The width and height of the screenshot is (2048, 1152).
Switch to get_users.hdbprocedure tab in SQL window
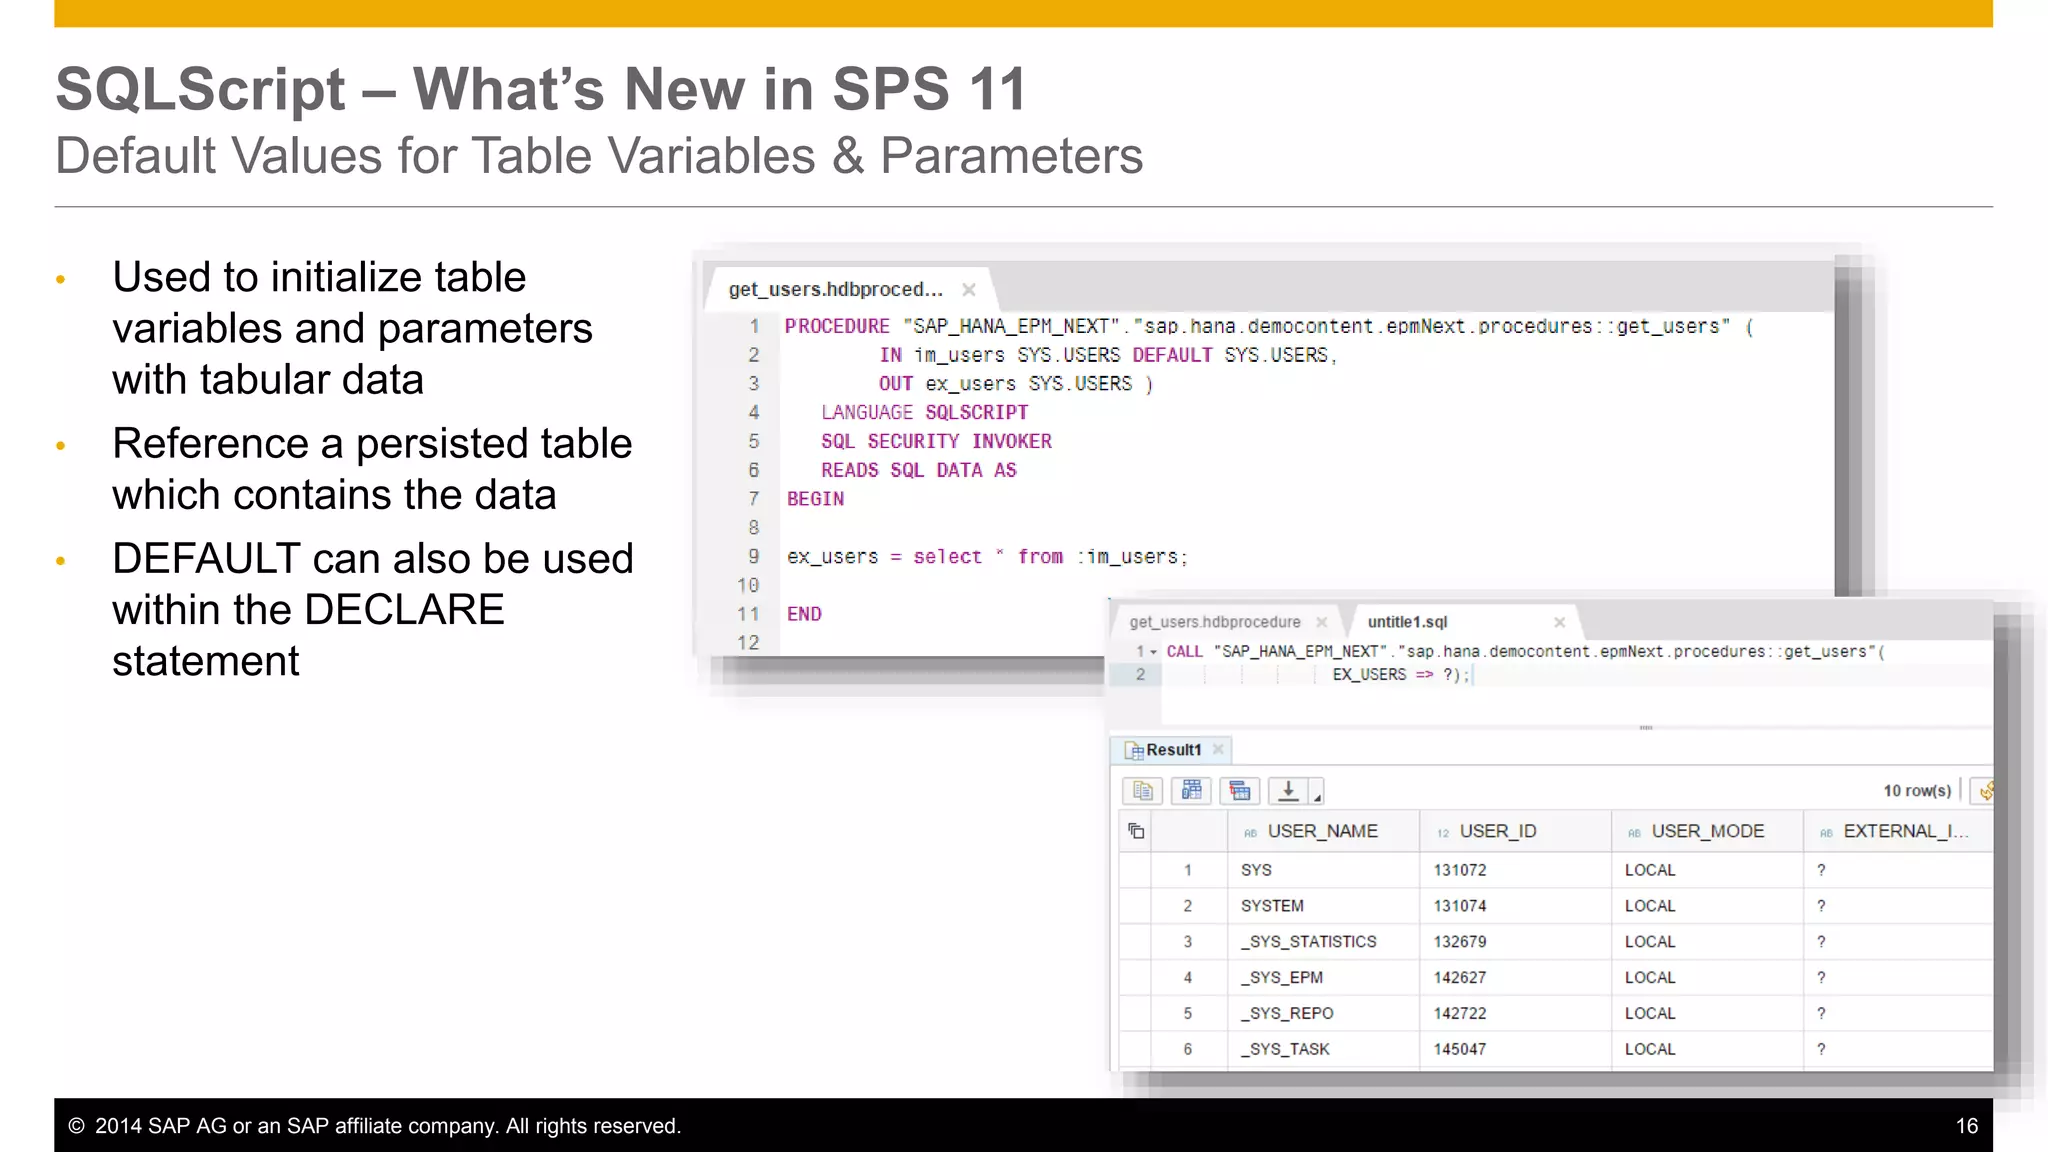point(1215,622)
